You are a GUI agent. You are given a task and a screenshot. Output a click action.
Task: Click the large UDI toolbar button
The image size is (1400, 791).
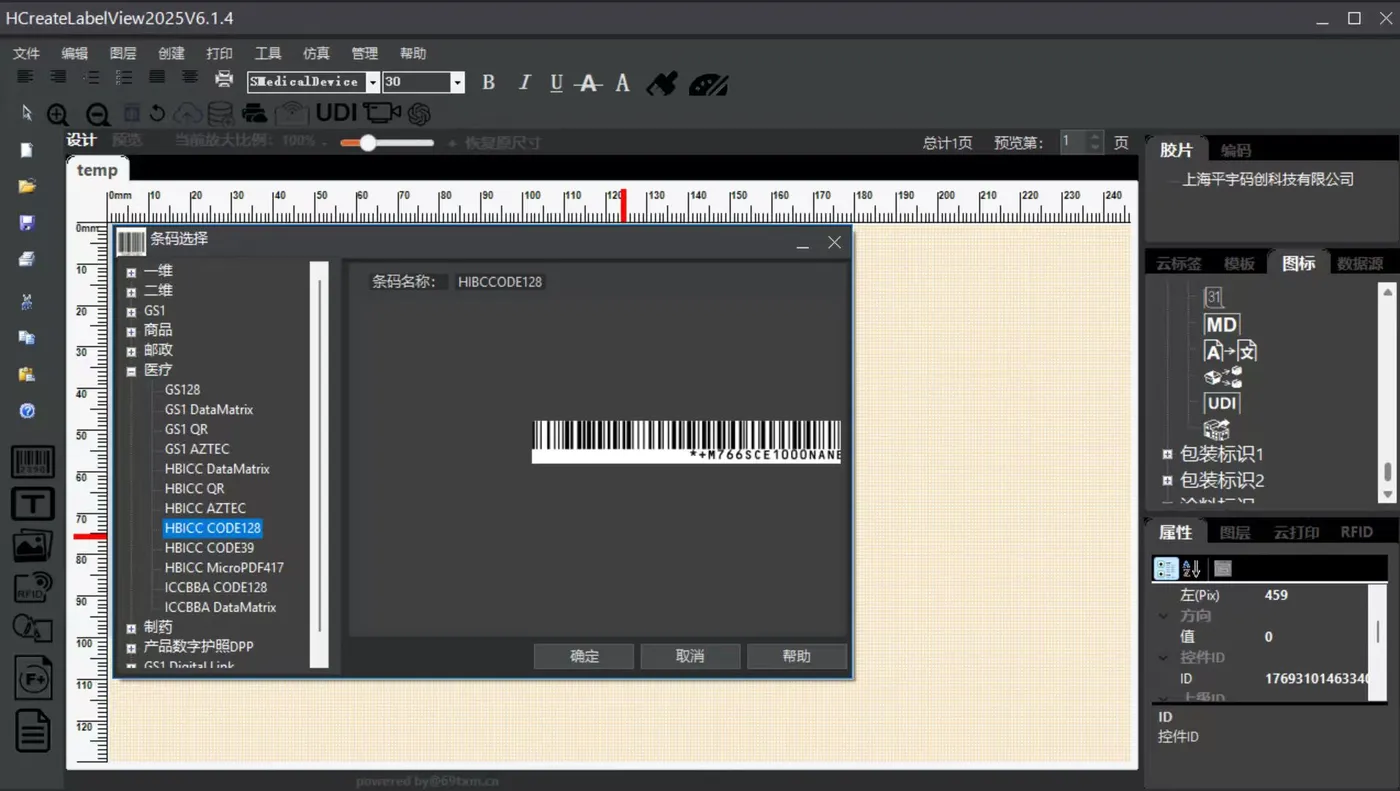point(336,113)
